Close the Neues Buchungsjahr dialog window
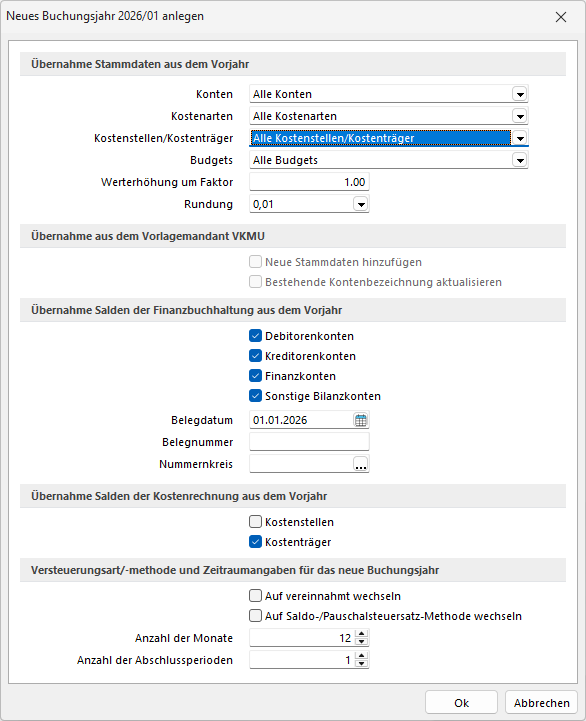586x721 pixels. pos(561,17)
